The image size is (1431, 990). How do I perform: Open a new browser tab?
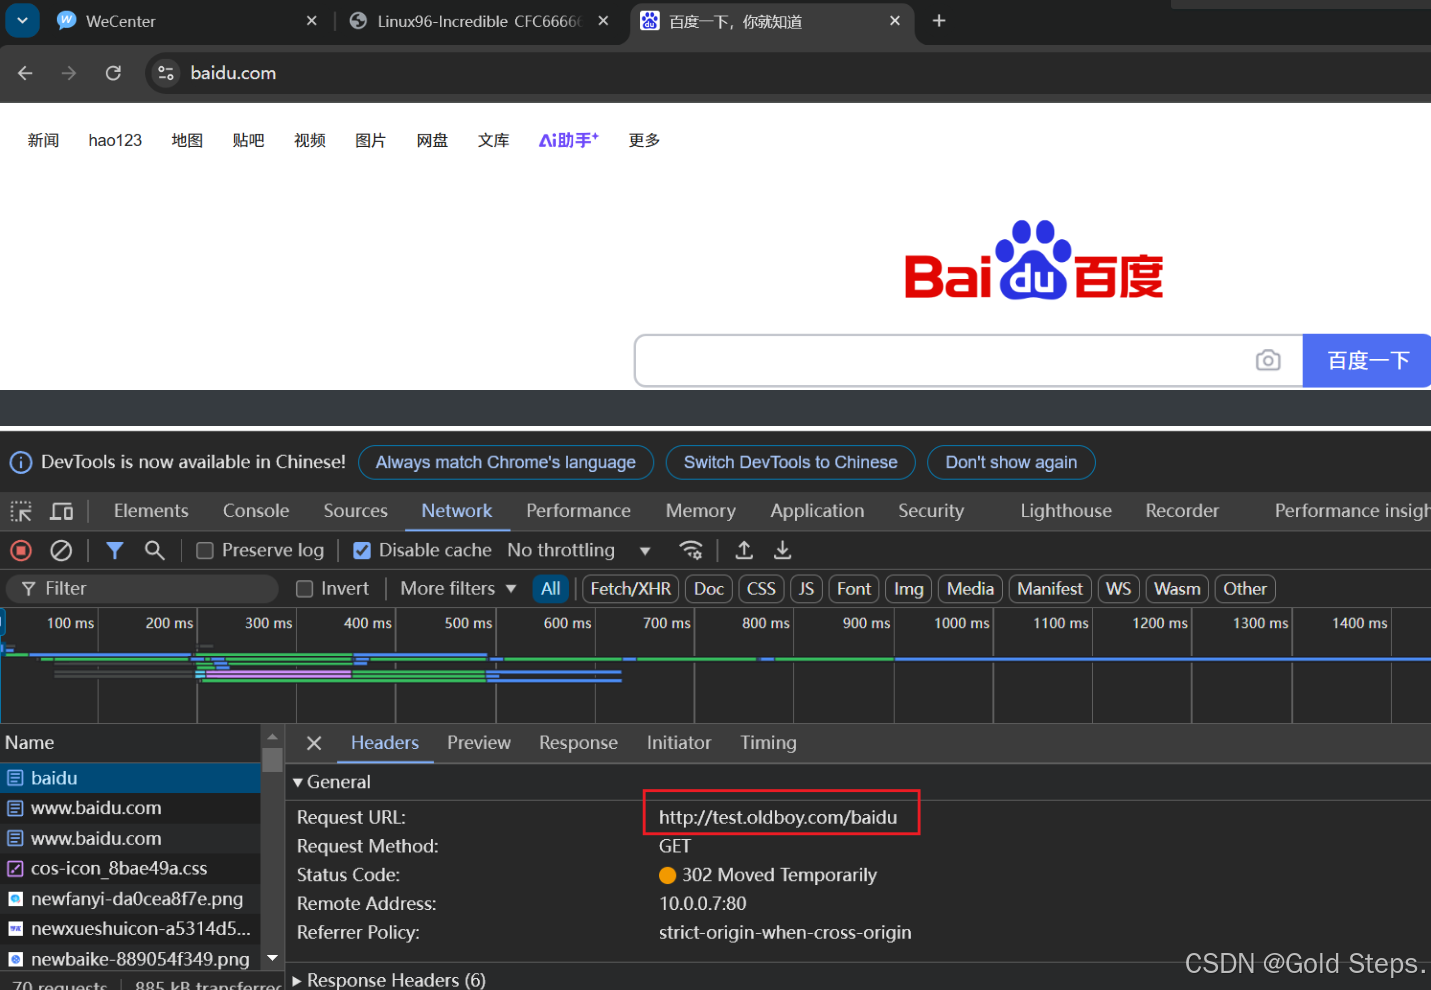point(939,21)
